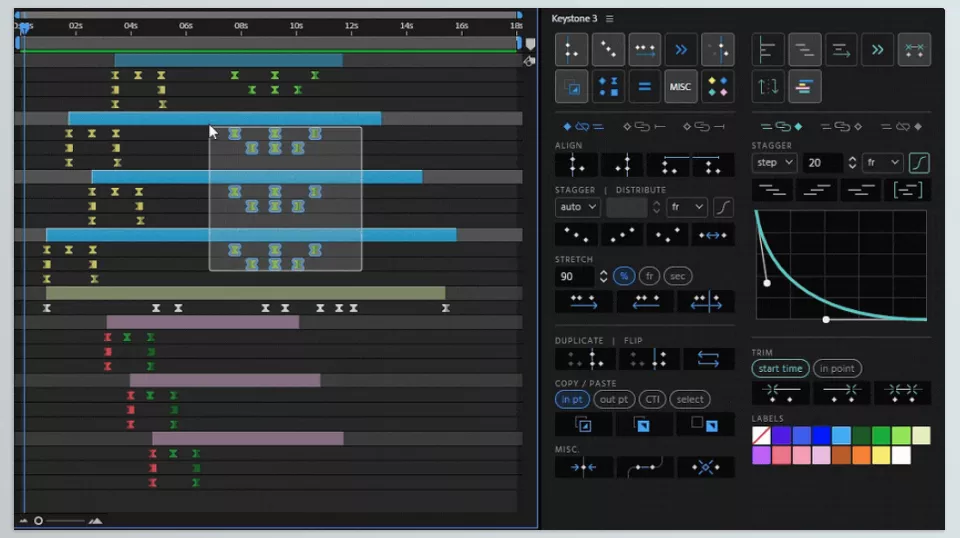Click the MISC curved-path keyframe icon
The image size is (960, 538).
pos(645,468)
